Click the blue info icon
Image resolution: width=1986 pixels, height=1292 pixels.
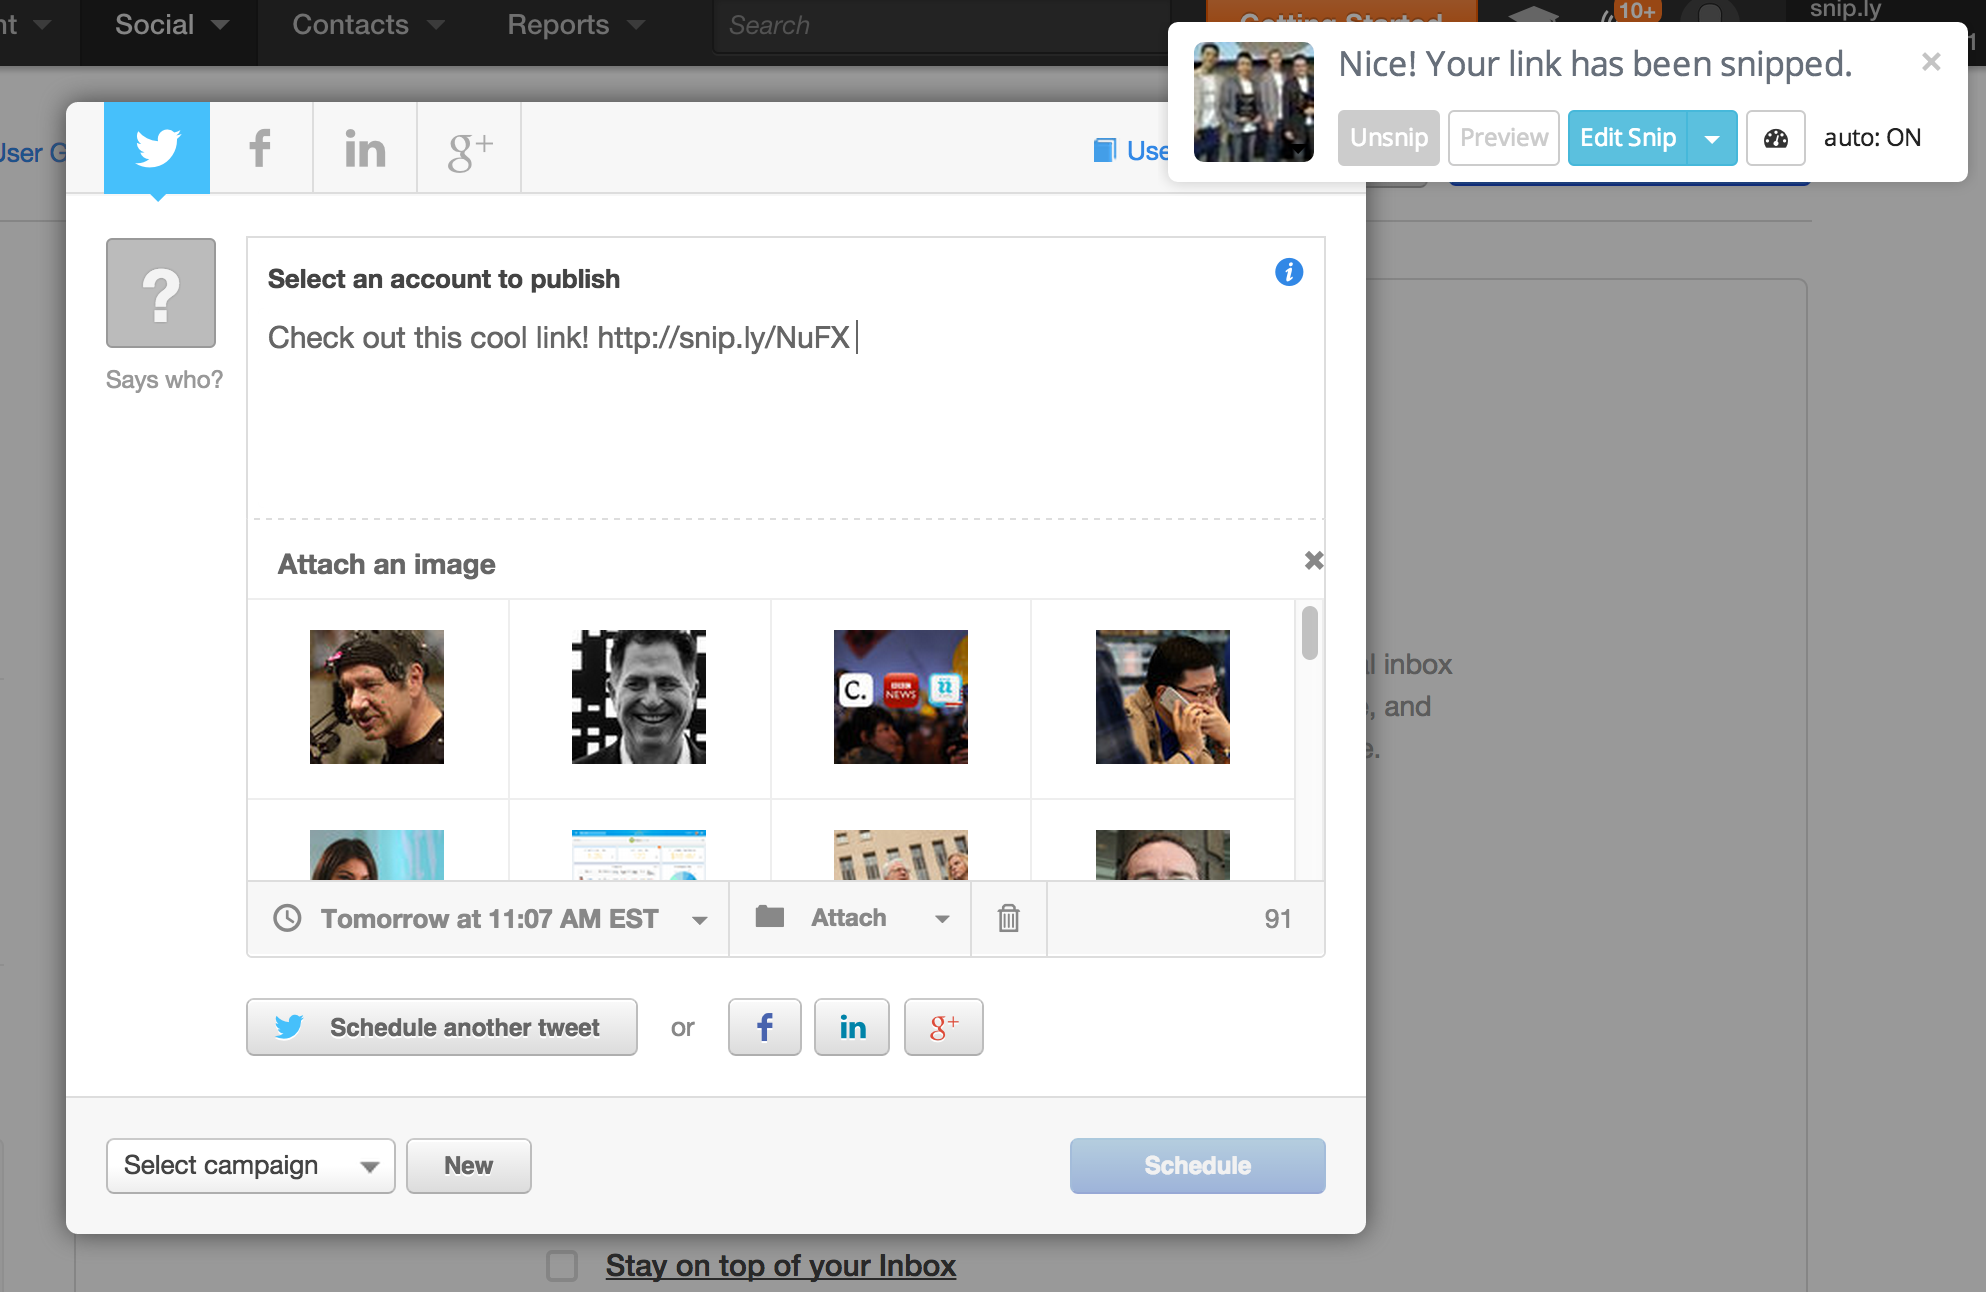tap(1288, 272)
